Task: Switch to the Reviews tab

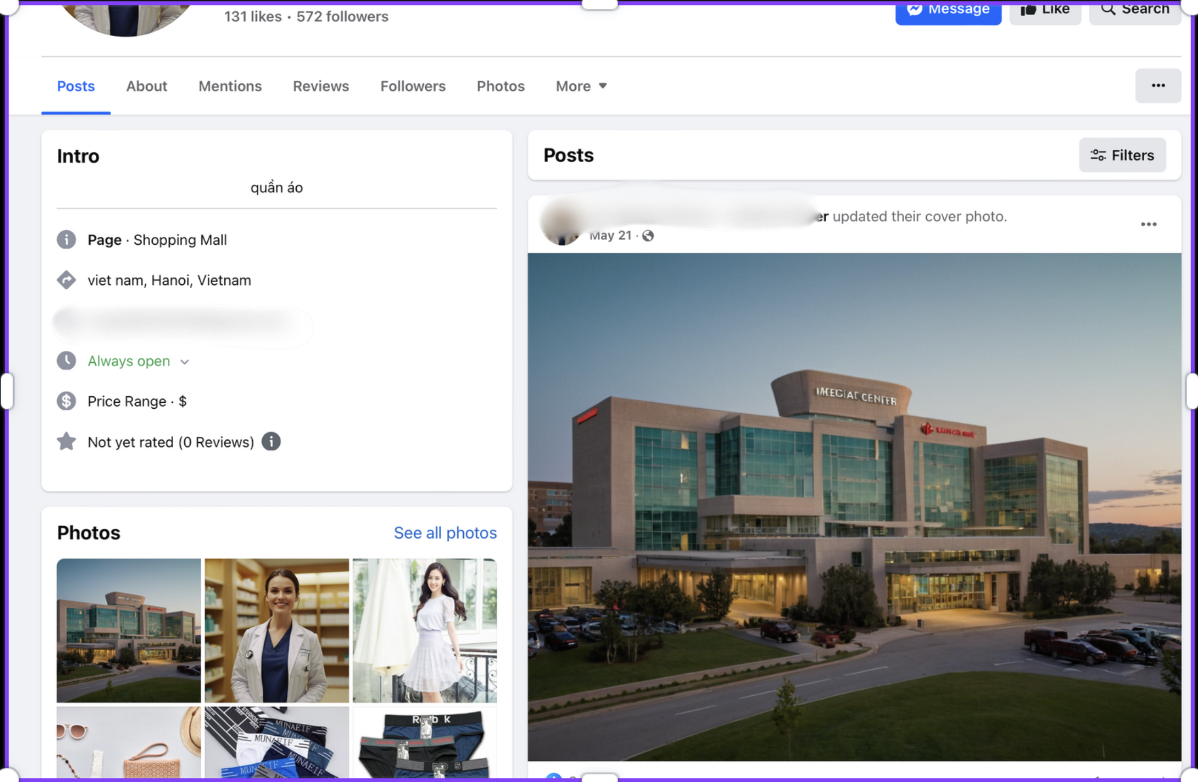Action: click(x=321, y=86)
